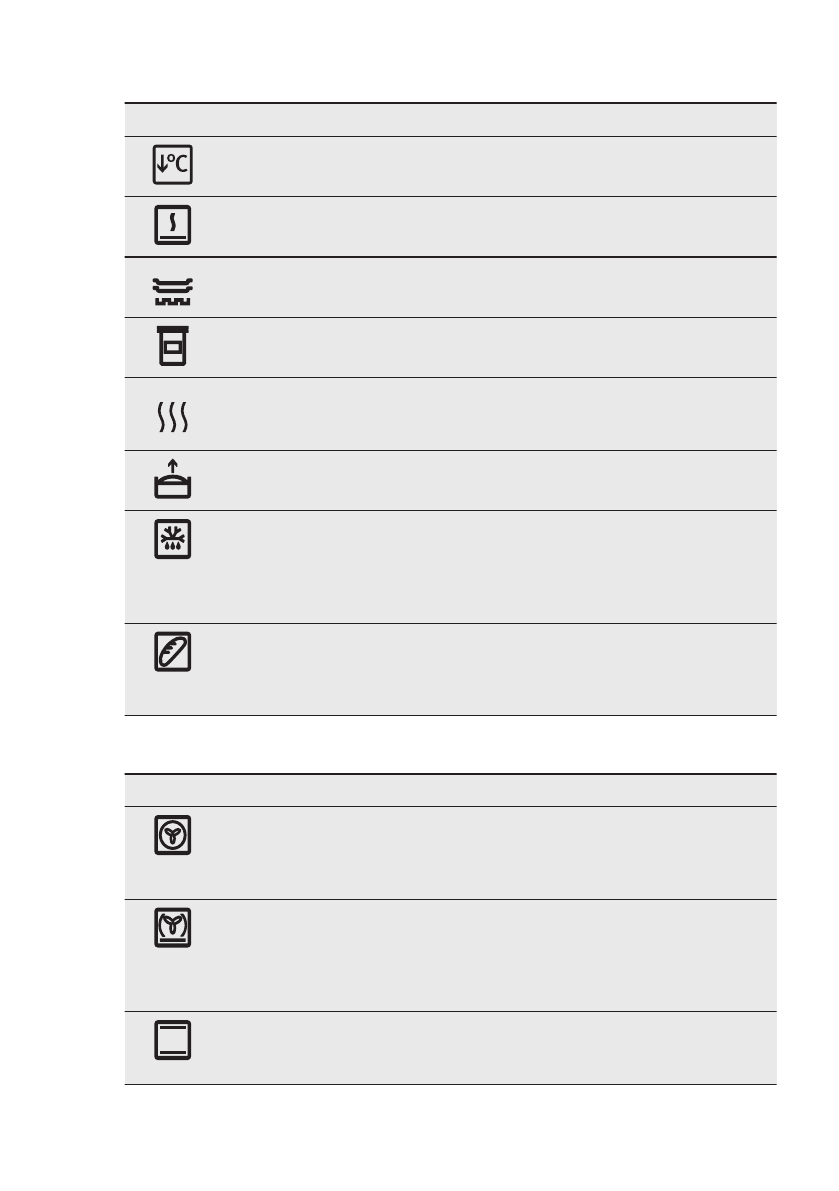839x1191 pixels.
Task: Click the circular fan cooking icon
Action: (x=173, y=836)
